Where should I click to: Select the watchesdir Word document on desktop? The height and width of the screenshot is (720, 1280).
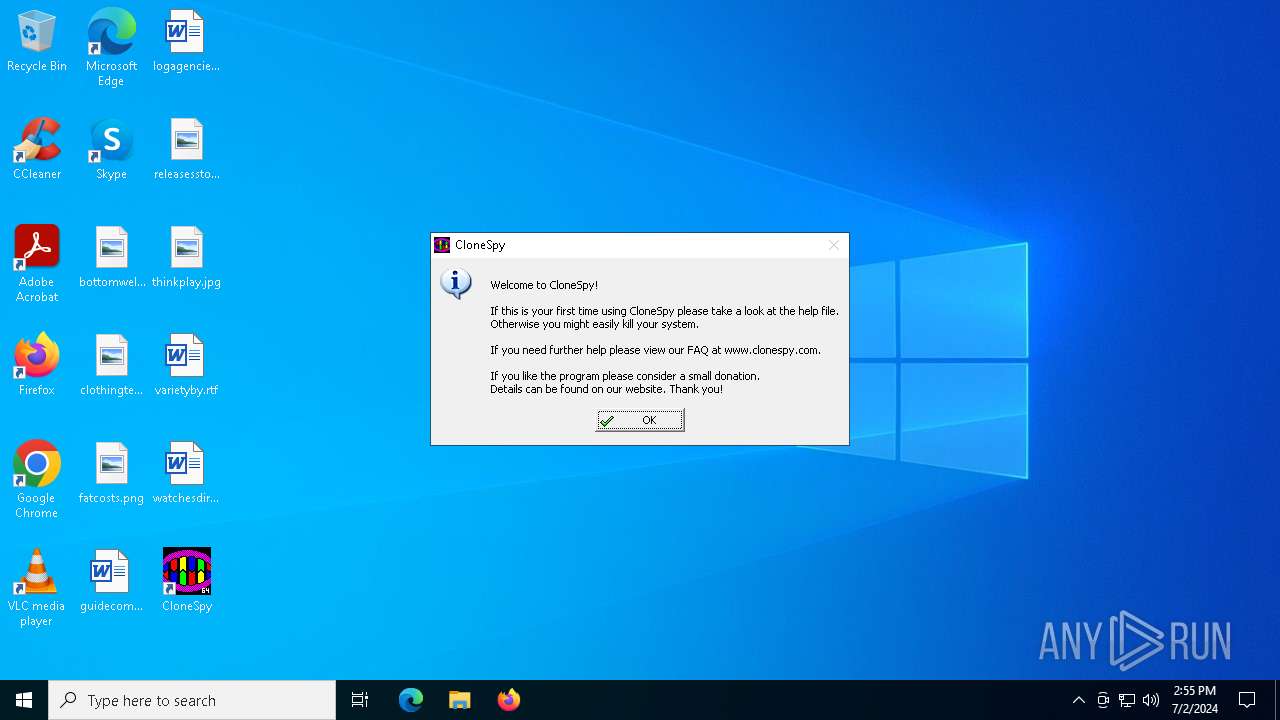[x=186, y=474]
